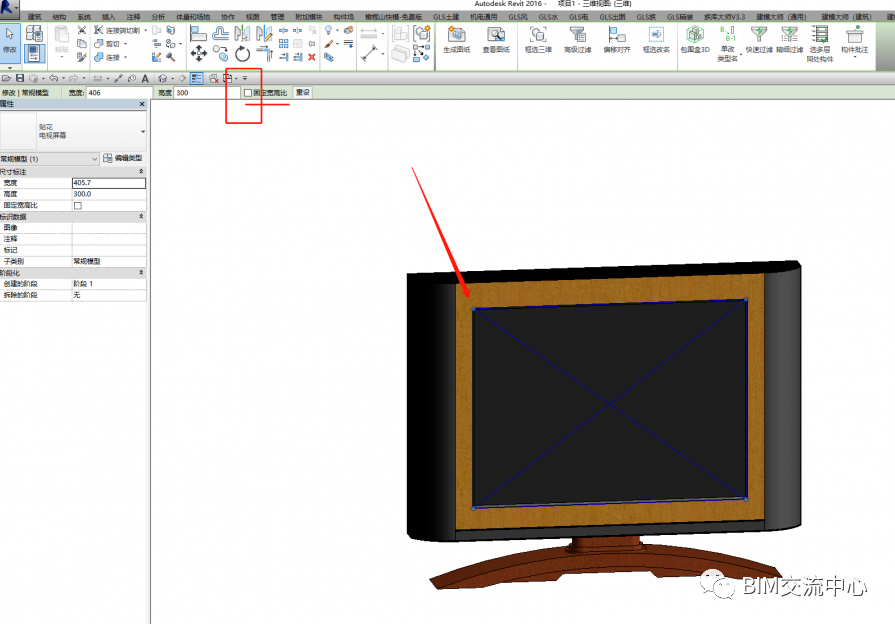
Task: Close the 属性 properties panel
Action: 142,104
